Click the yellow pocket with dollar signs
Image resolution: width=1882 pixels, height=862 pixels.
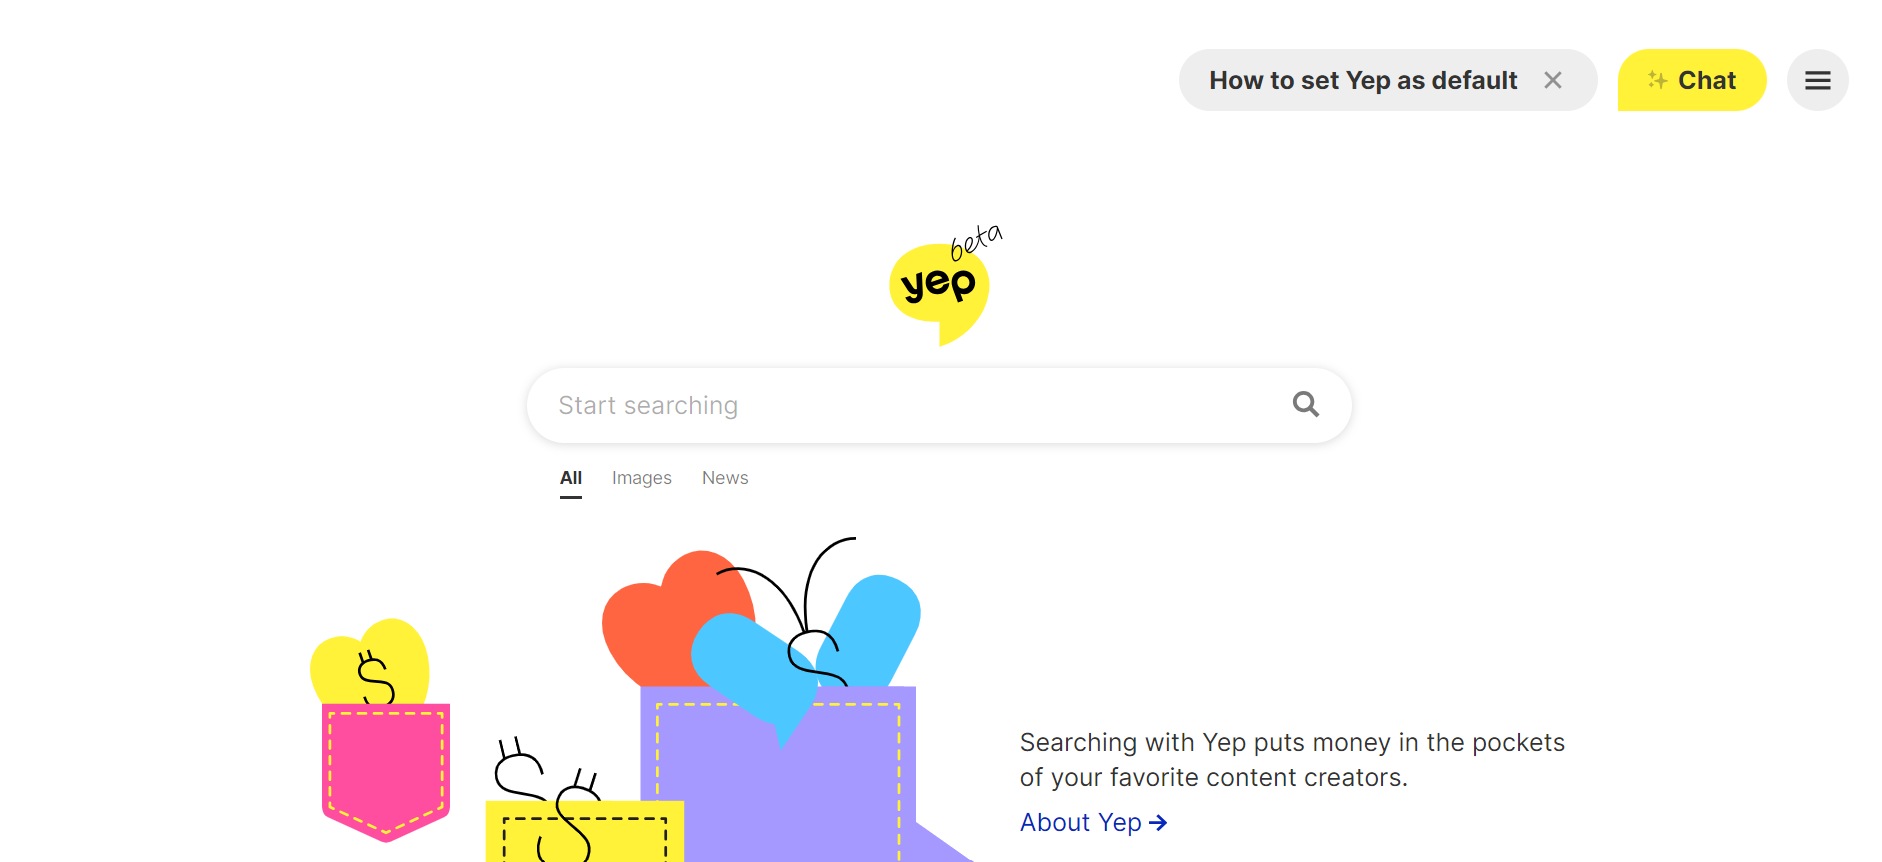[585, 830]
